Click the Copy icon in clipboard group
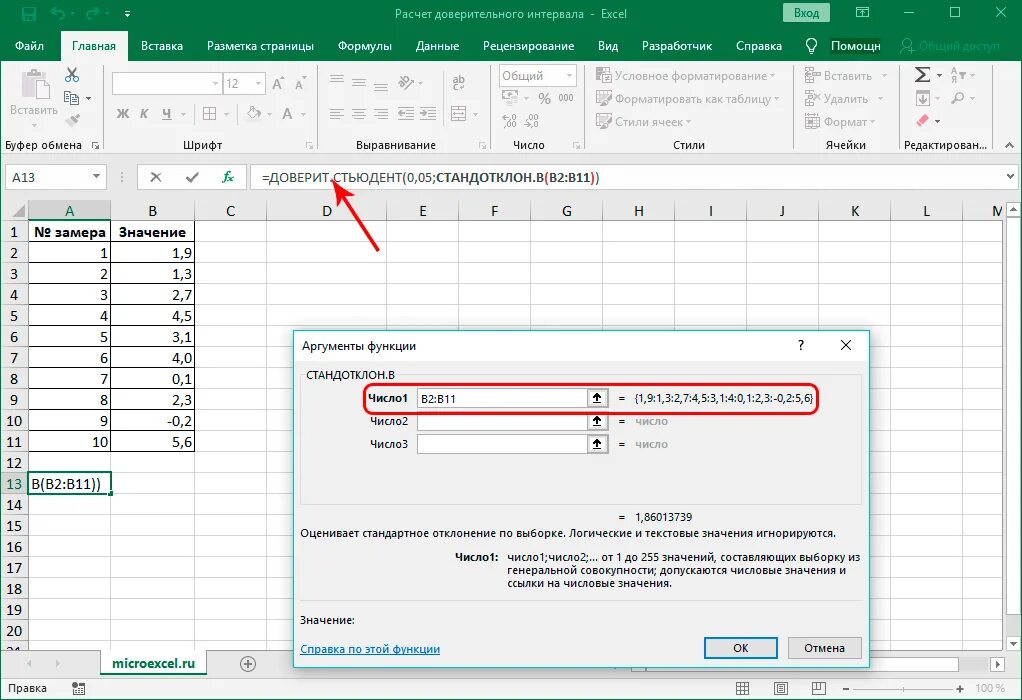This screenshot has width=1022, height=700. (71, 98)
